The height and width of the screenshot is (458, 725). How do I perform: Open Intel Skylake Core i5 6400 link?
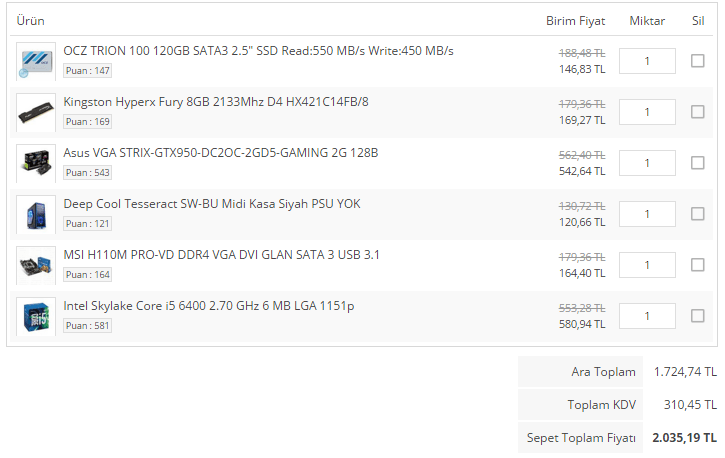click(x=209, y=305)
